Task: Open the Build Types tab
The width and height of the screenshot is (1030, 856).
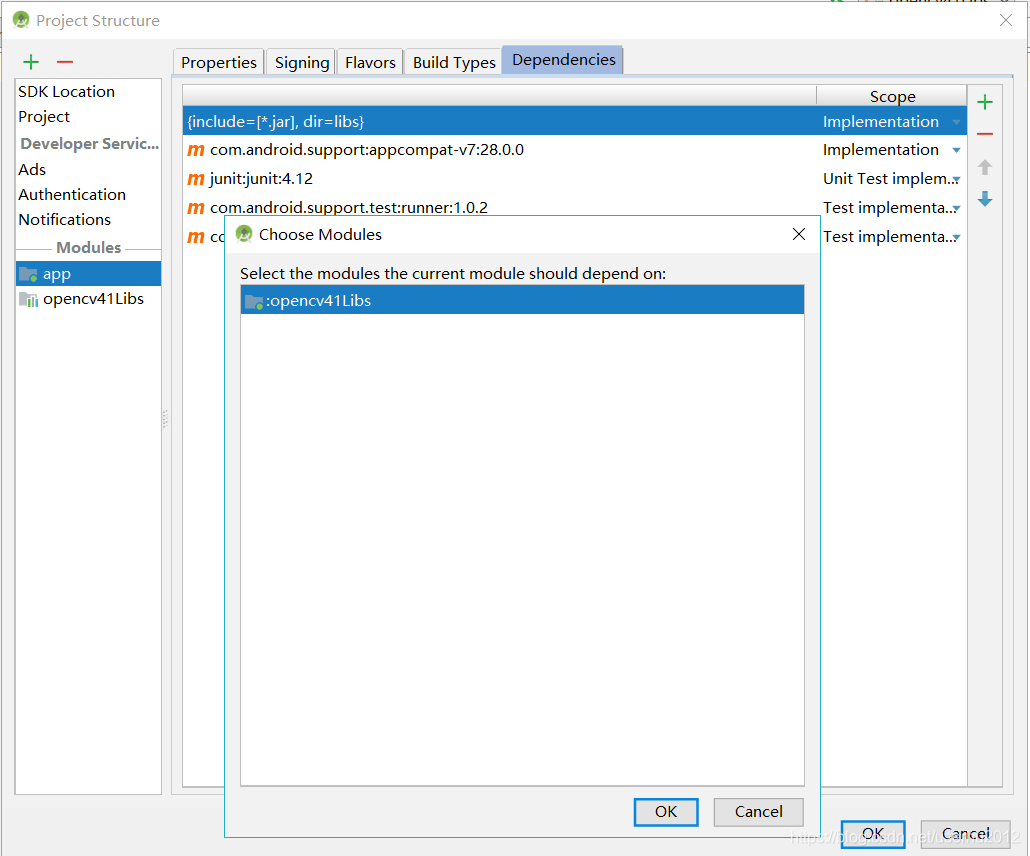Action: [454, 62]
